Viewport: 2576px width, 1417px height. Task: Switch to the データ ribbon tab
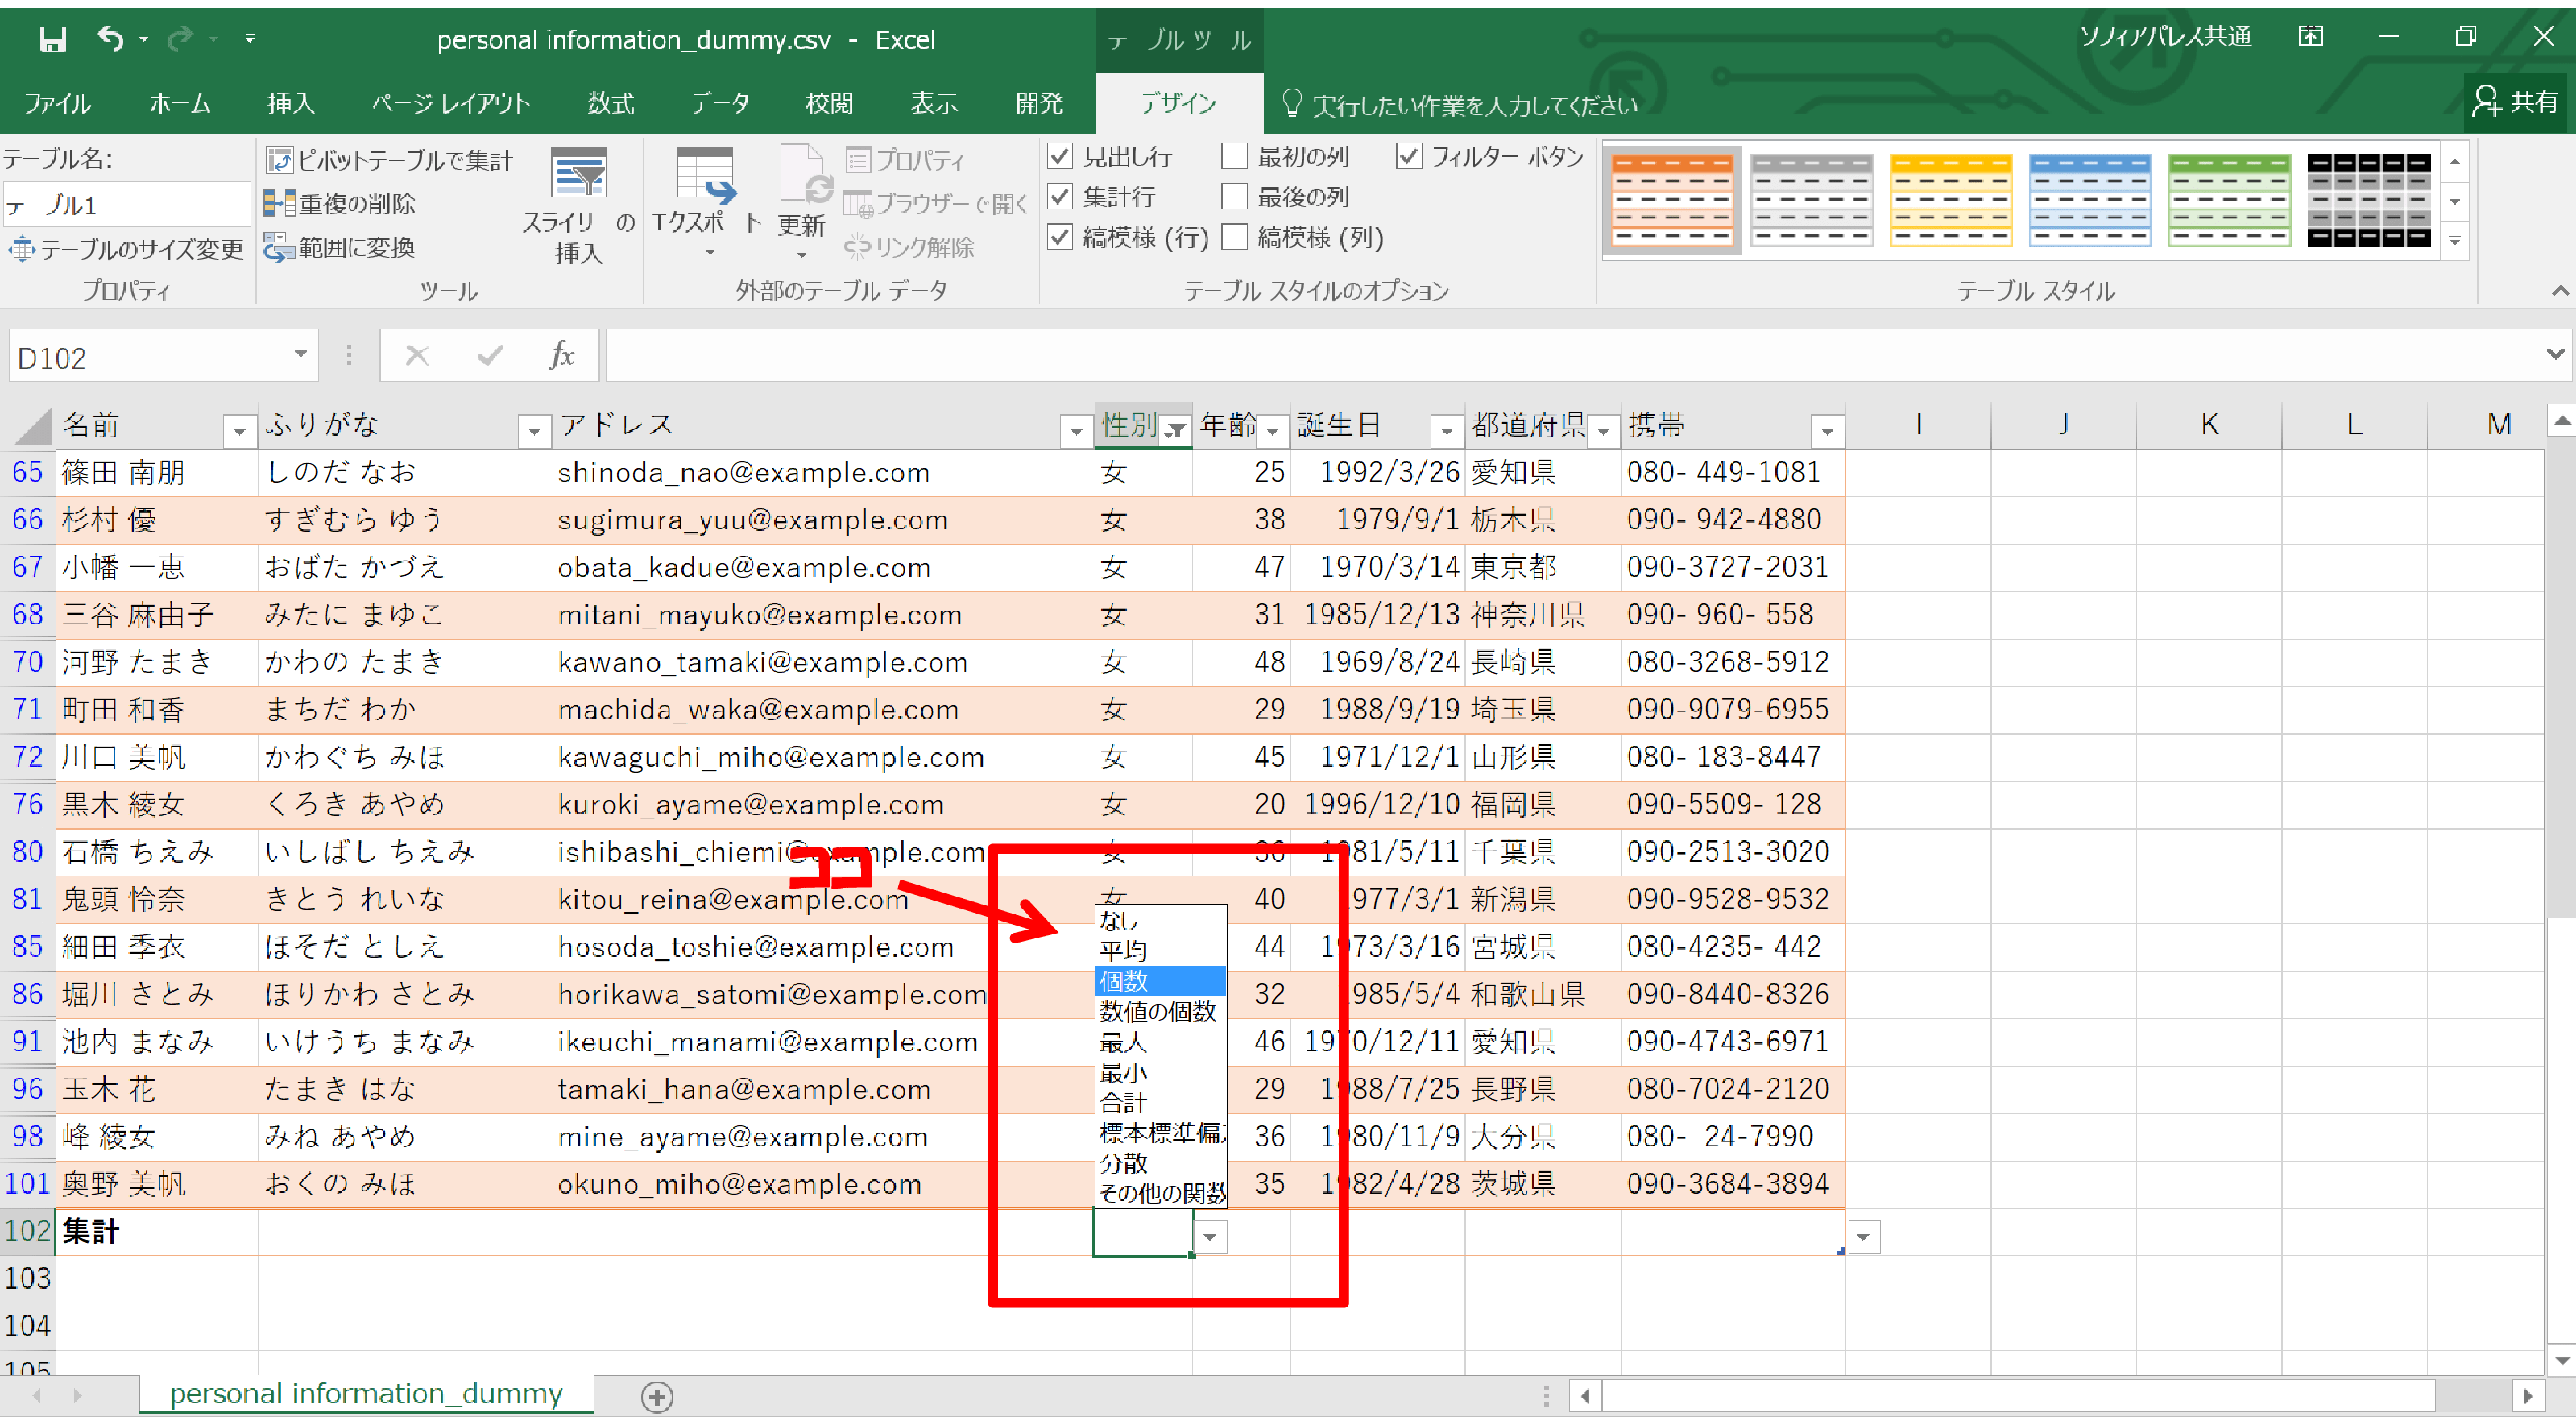[x=719, y=103]
